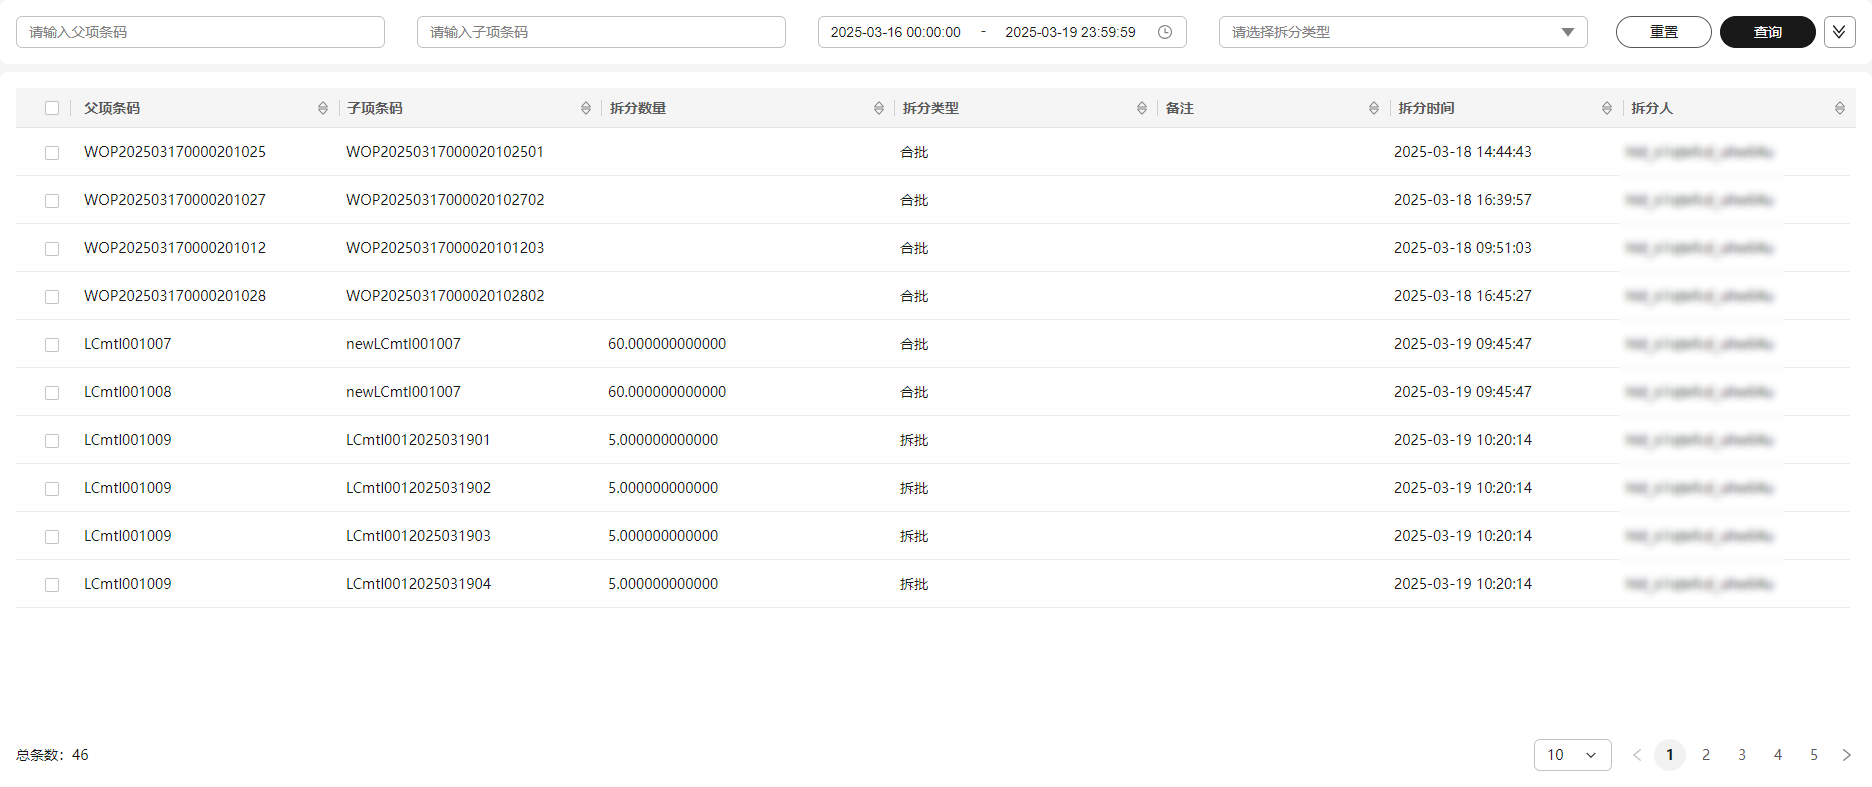Screen dimensions: 1872x787
Task: Select 60.000000000000 in LCmtl001008 row
Action: (x=667, y=392)
